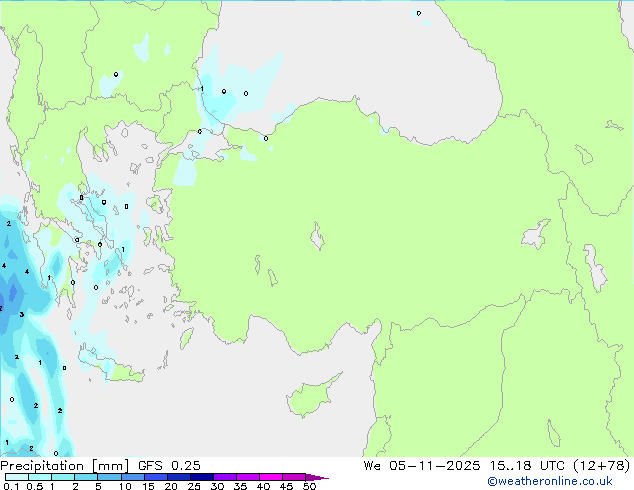This screenshot has width=634, height=490.
Task: Click the 30–35 mm purple legend swatch
Action: (x=225, y=477)
